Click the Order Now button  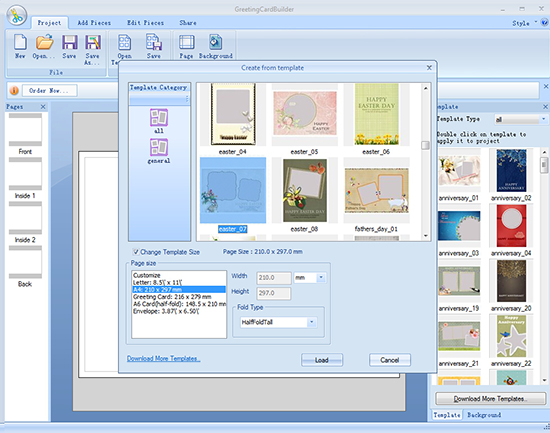49,91
